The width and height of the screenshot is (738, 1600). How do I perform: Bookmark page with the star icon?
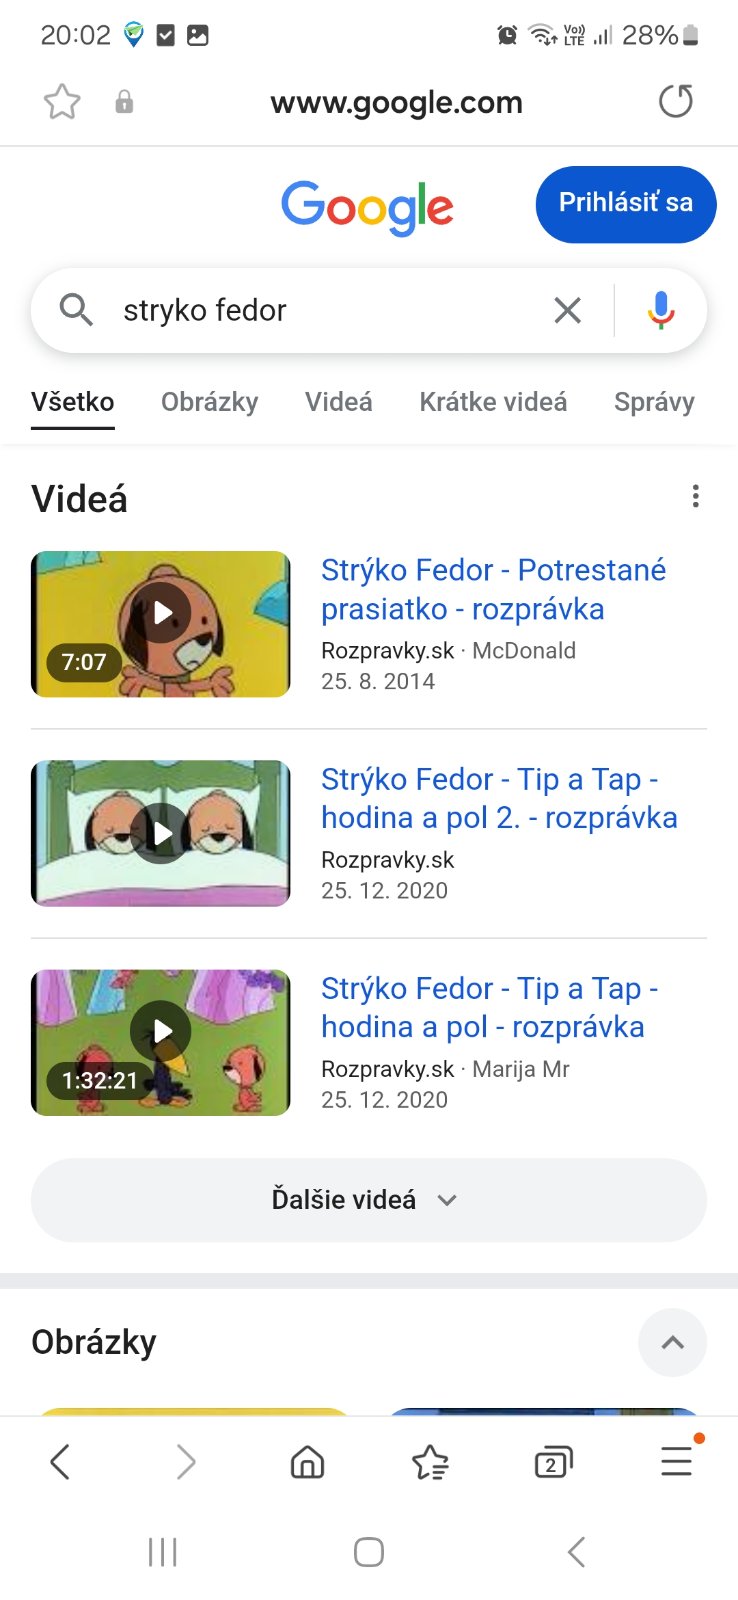62,102
